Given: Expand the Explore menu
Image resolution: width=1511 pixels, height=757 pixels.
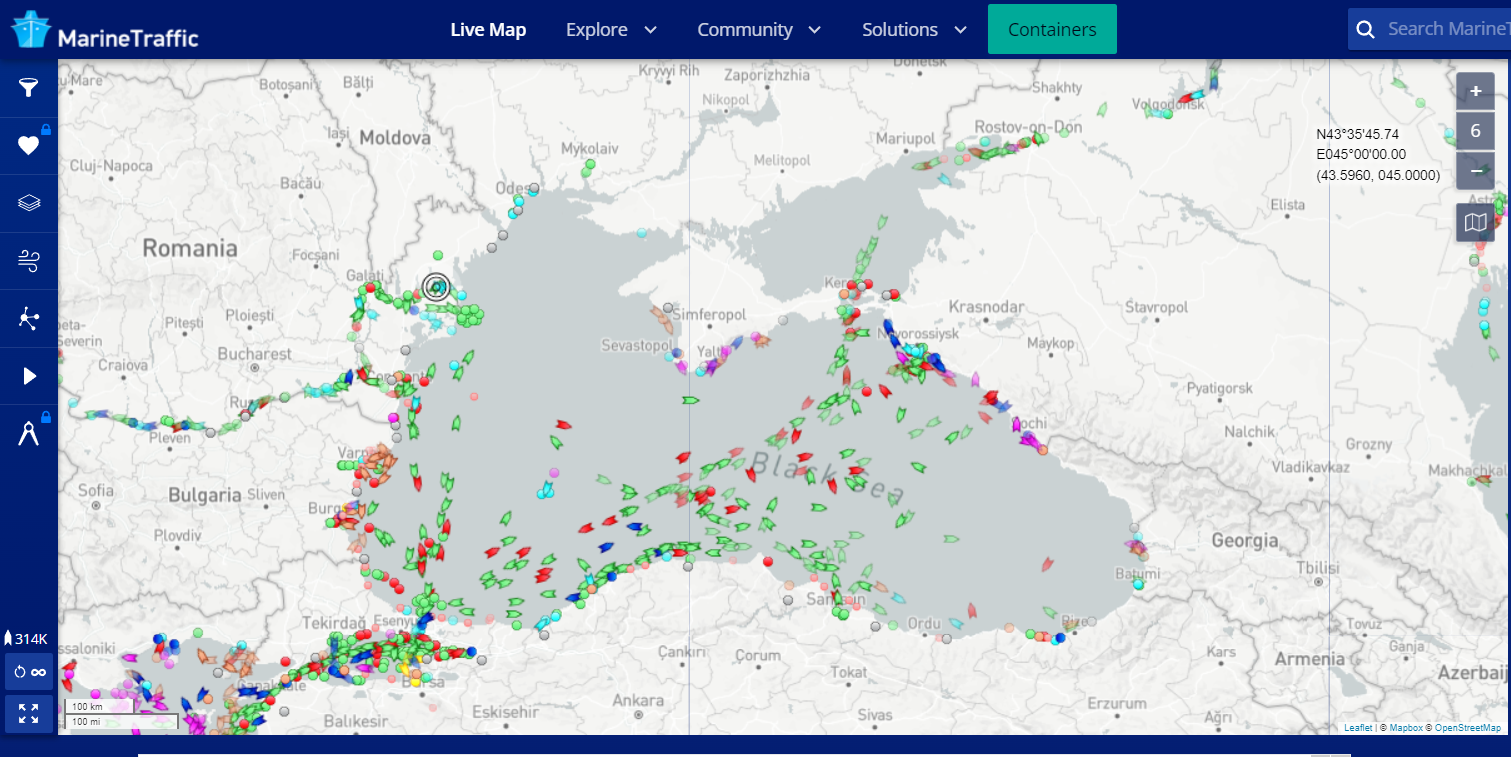Looking at the screenshot, I should [x=611, y=29].
